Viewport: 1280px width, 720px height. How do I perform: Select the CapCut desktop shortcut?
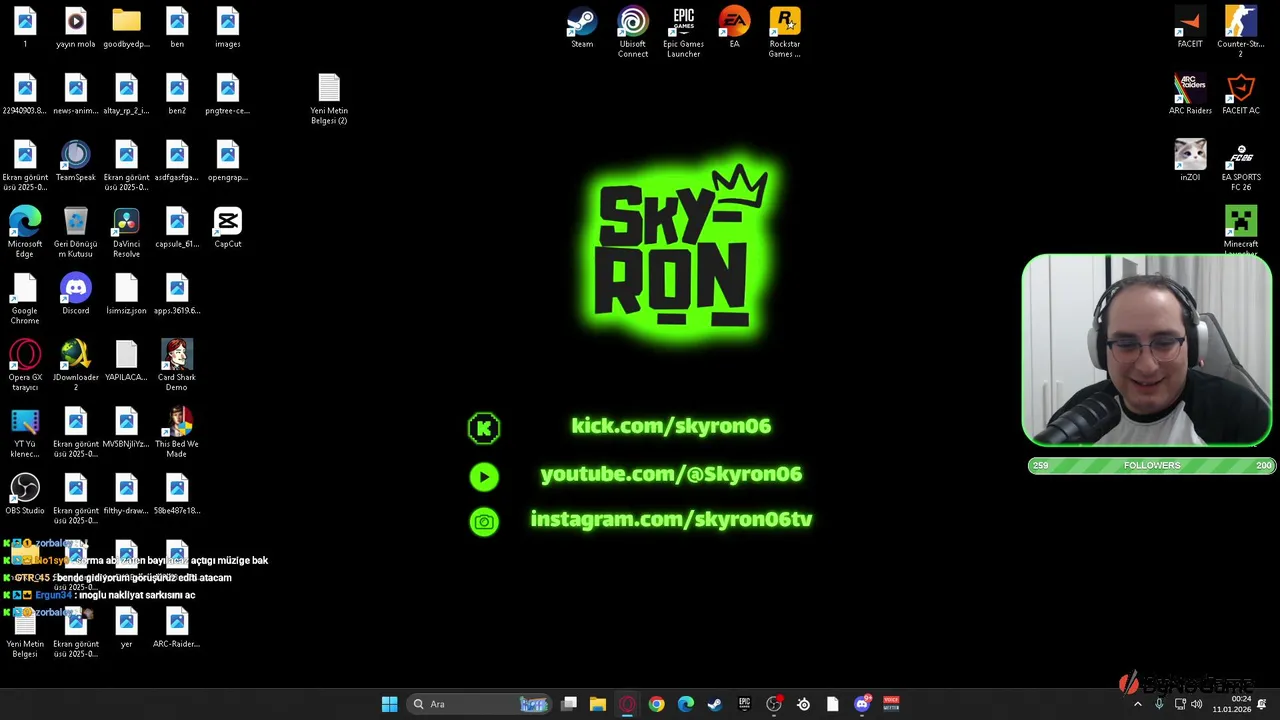tap(228, 228)
